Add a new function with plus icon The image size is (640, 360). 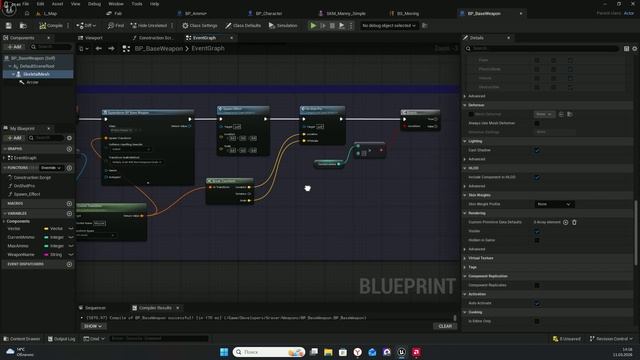pyautogui.click(x=69, y=168)
